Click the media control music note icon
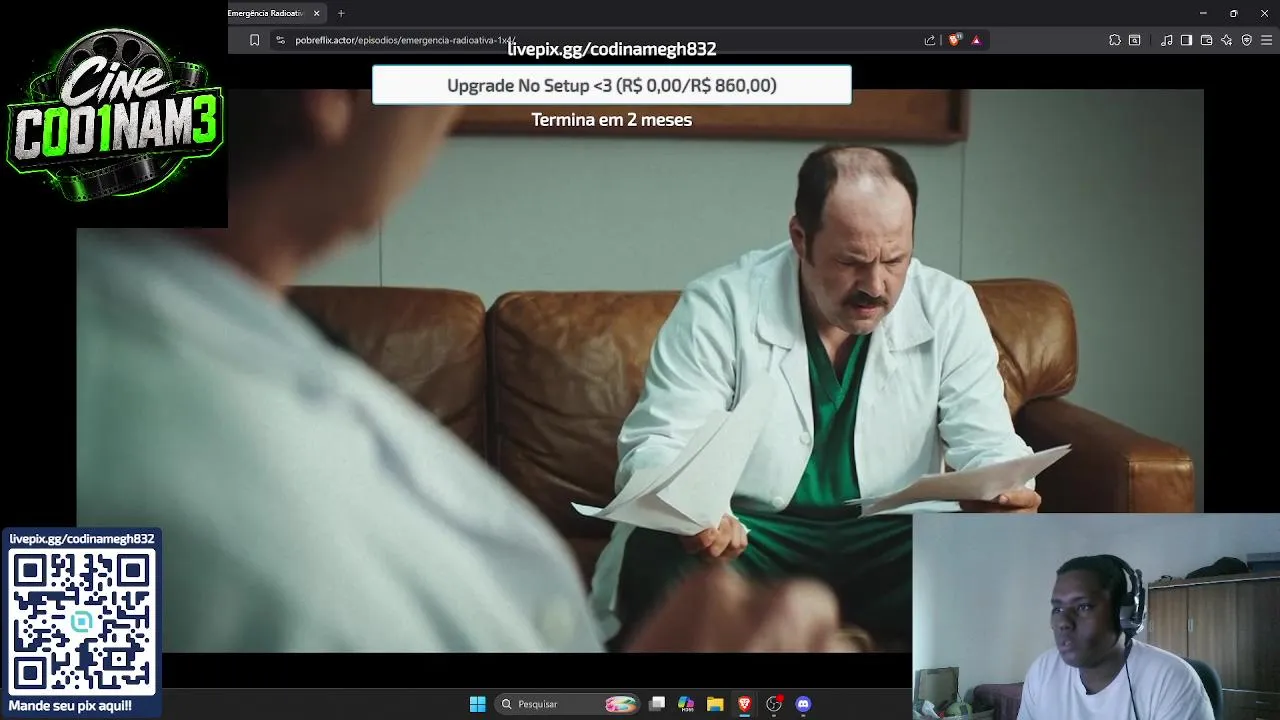The height and width of the screenshot is (720, 1280). coord(1167,40)
